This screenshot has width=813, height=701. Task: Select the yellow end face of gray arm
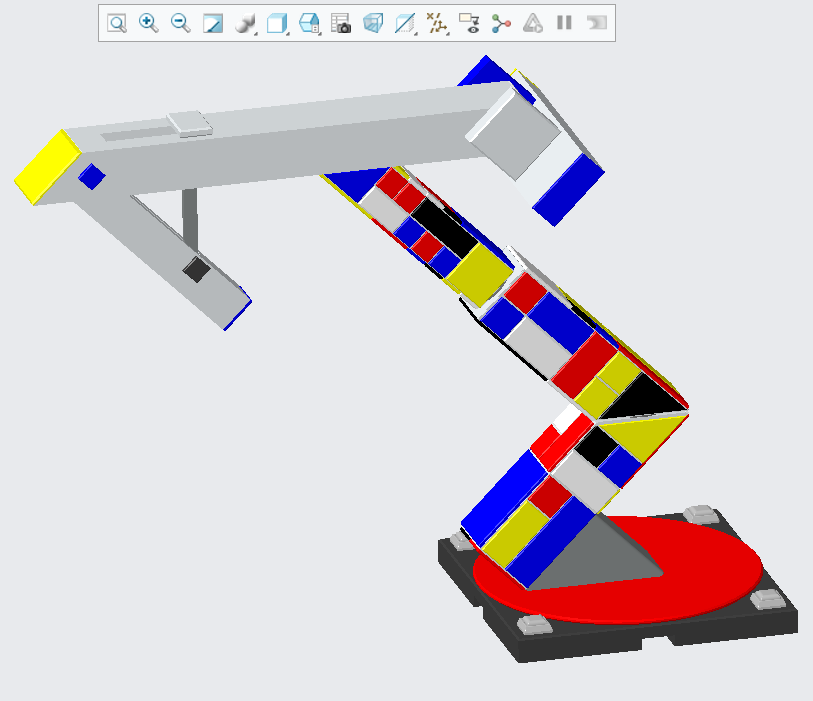(x=47, y=167)
